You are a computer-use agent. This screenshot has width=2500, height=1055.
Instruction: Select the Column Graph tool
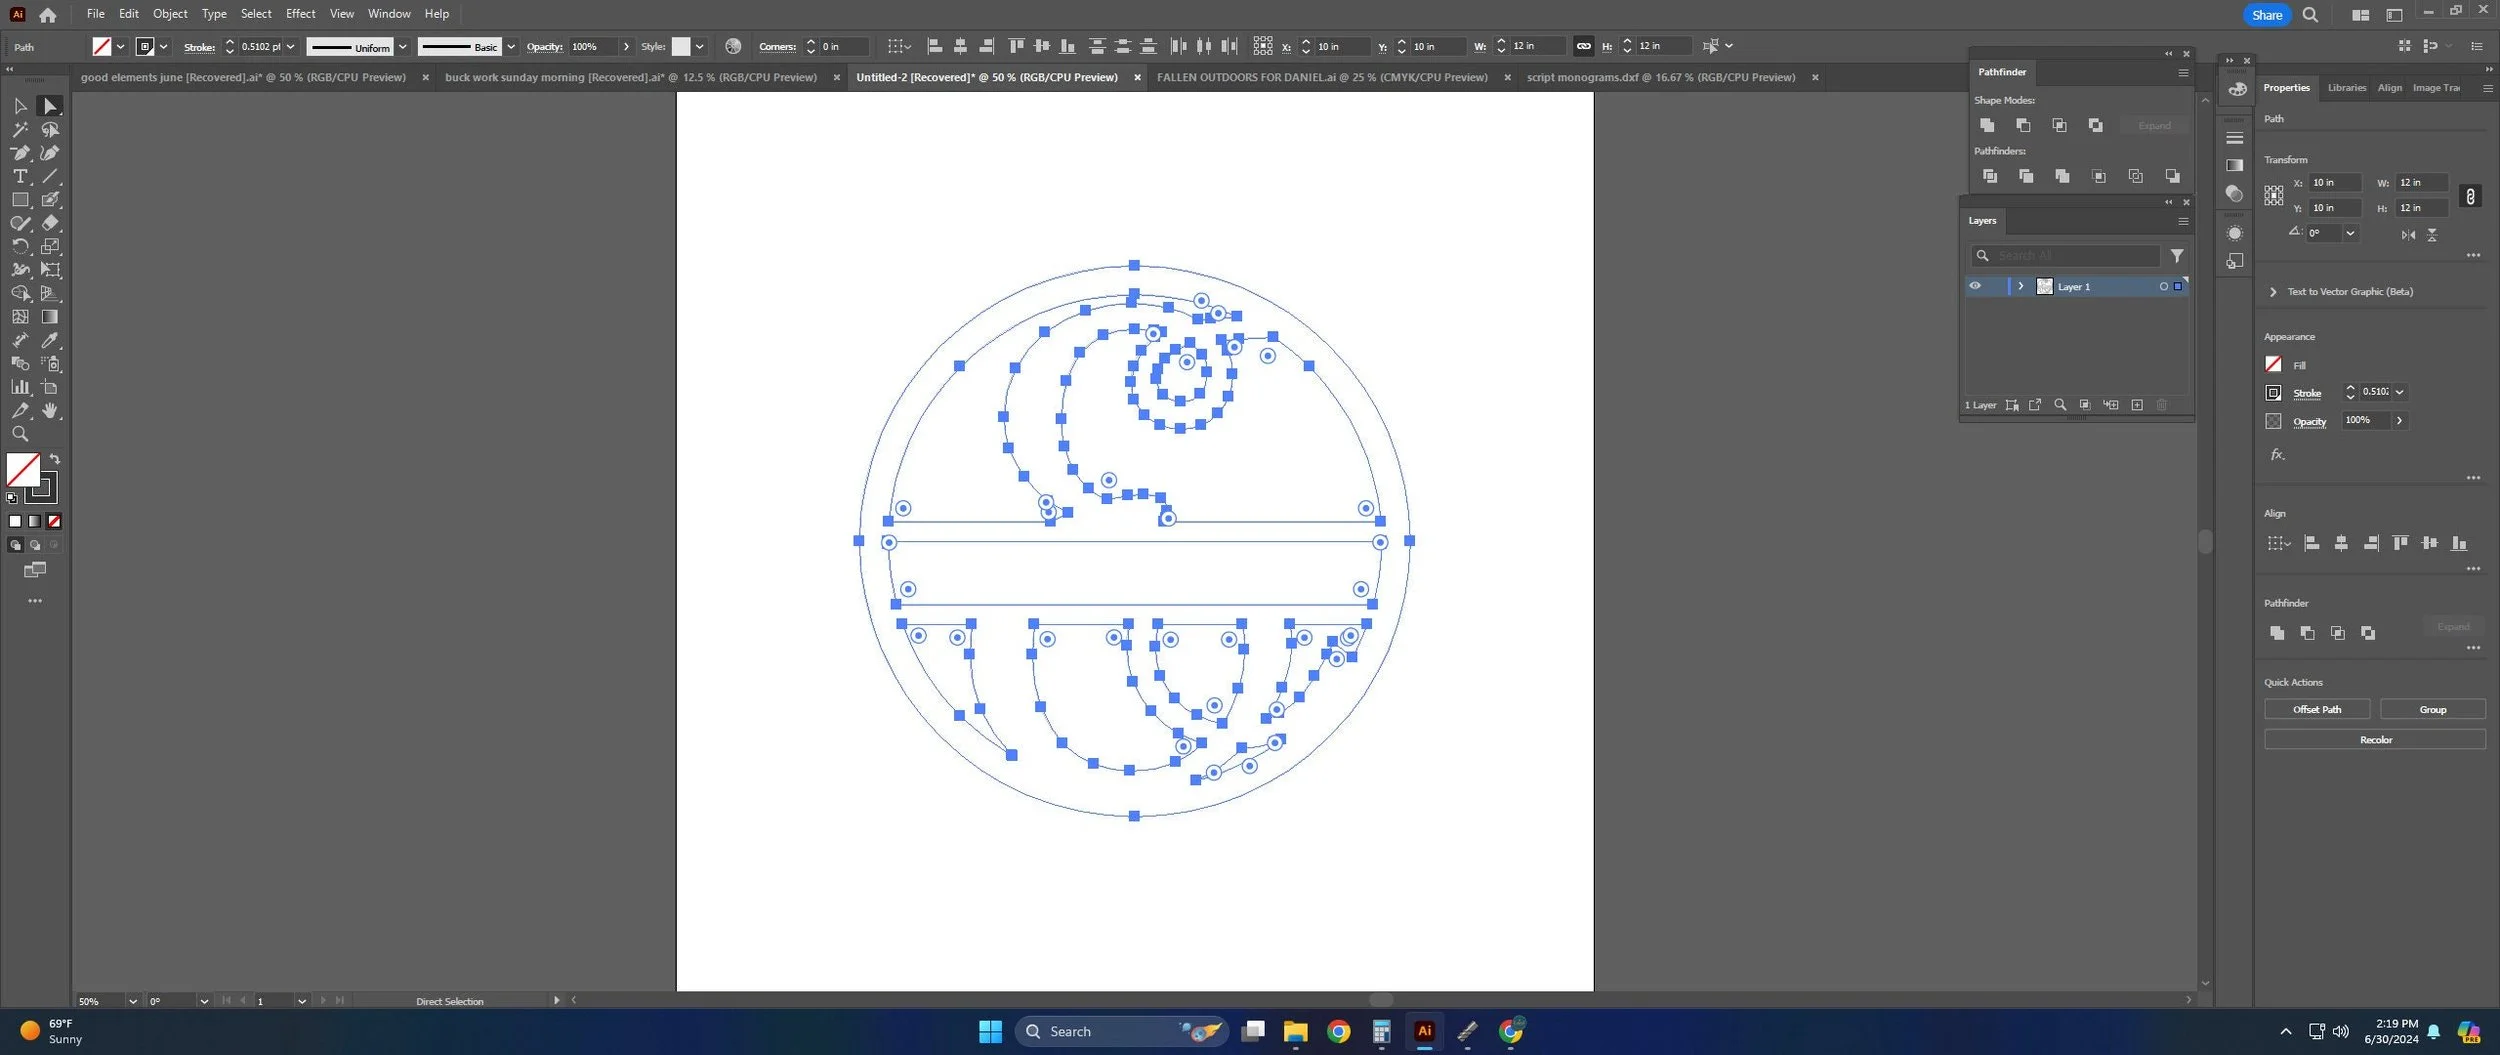20,387
